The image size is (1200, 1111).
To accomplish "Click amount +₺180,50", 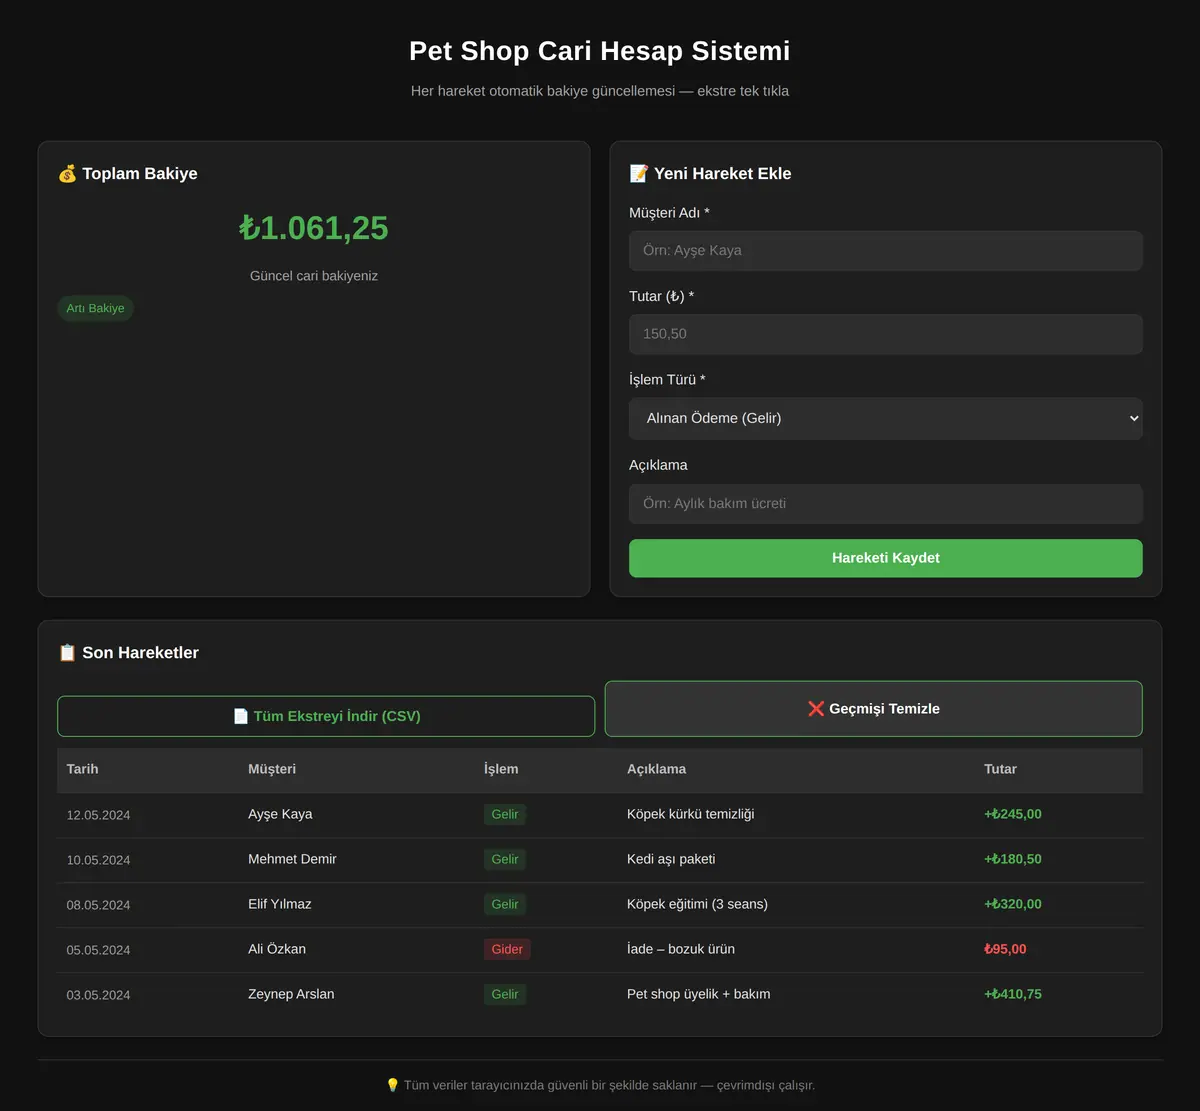I will pyautogui.click(x=1013, y=859).
